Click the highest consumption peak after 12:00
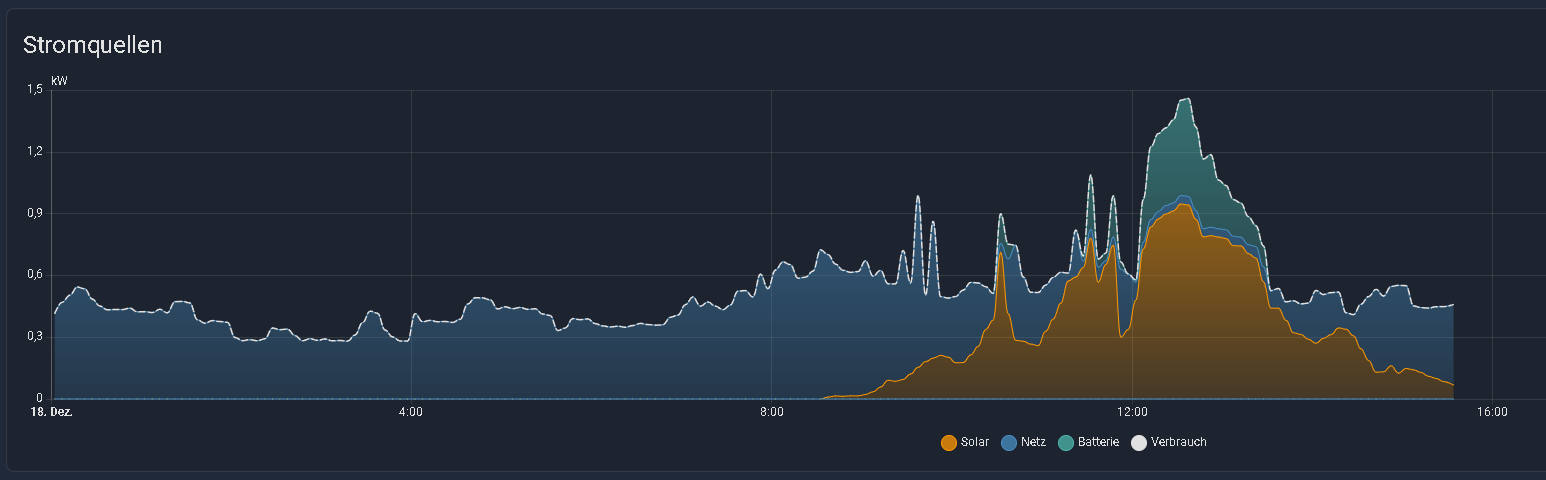 (x=1186, y=99)
